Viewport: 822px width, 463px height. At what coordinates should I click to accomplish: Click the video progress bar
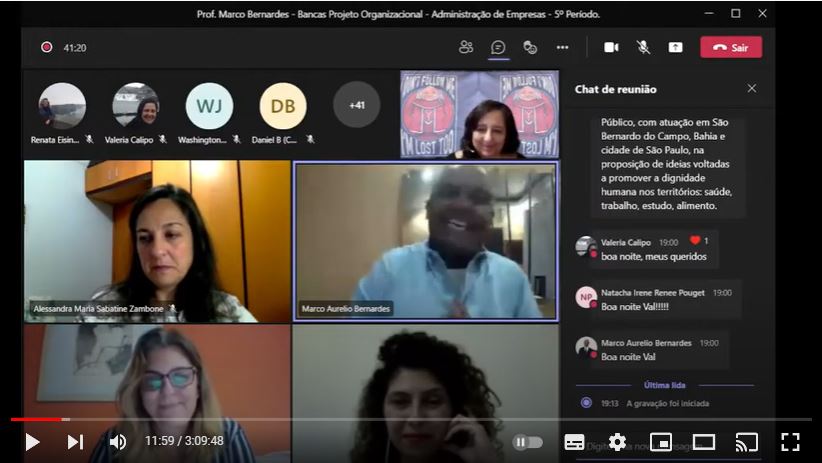[x=411, y=419]
